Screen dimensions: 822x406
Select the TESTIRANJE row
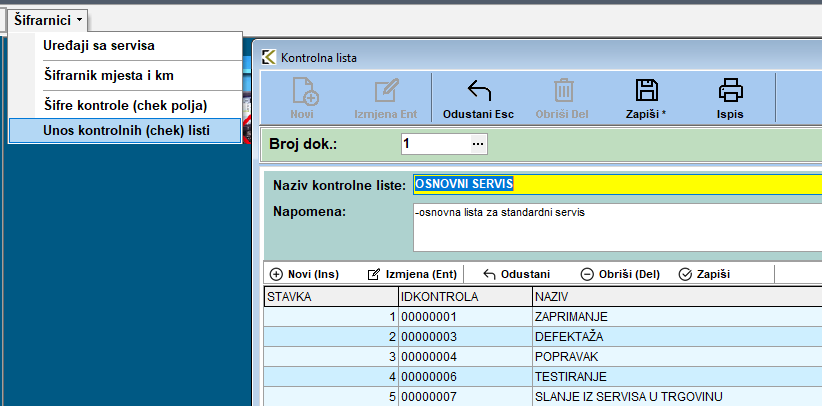click(543, 377)
